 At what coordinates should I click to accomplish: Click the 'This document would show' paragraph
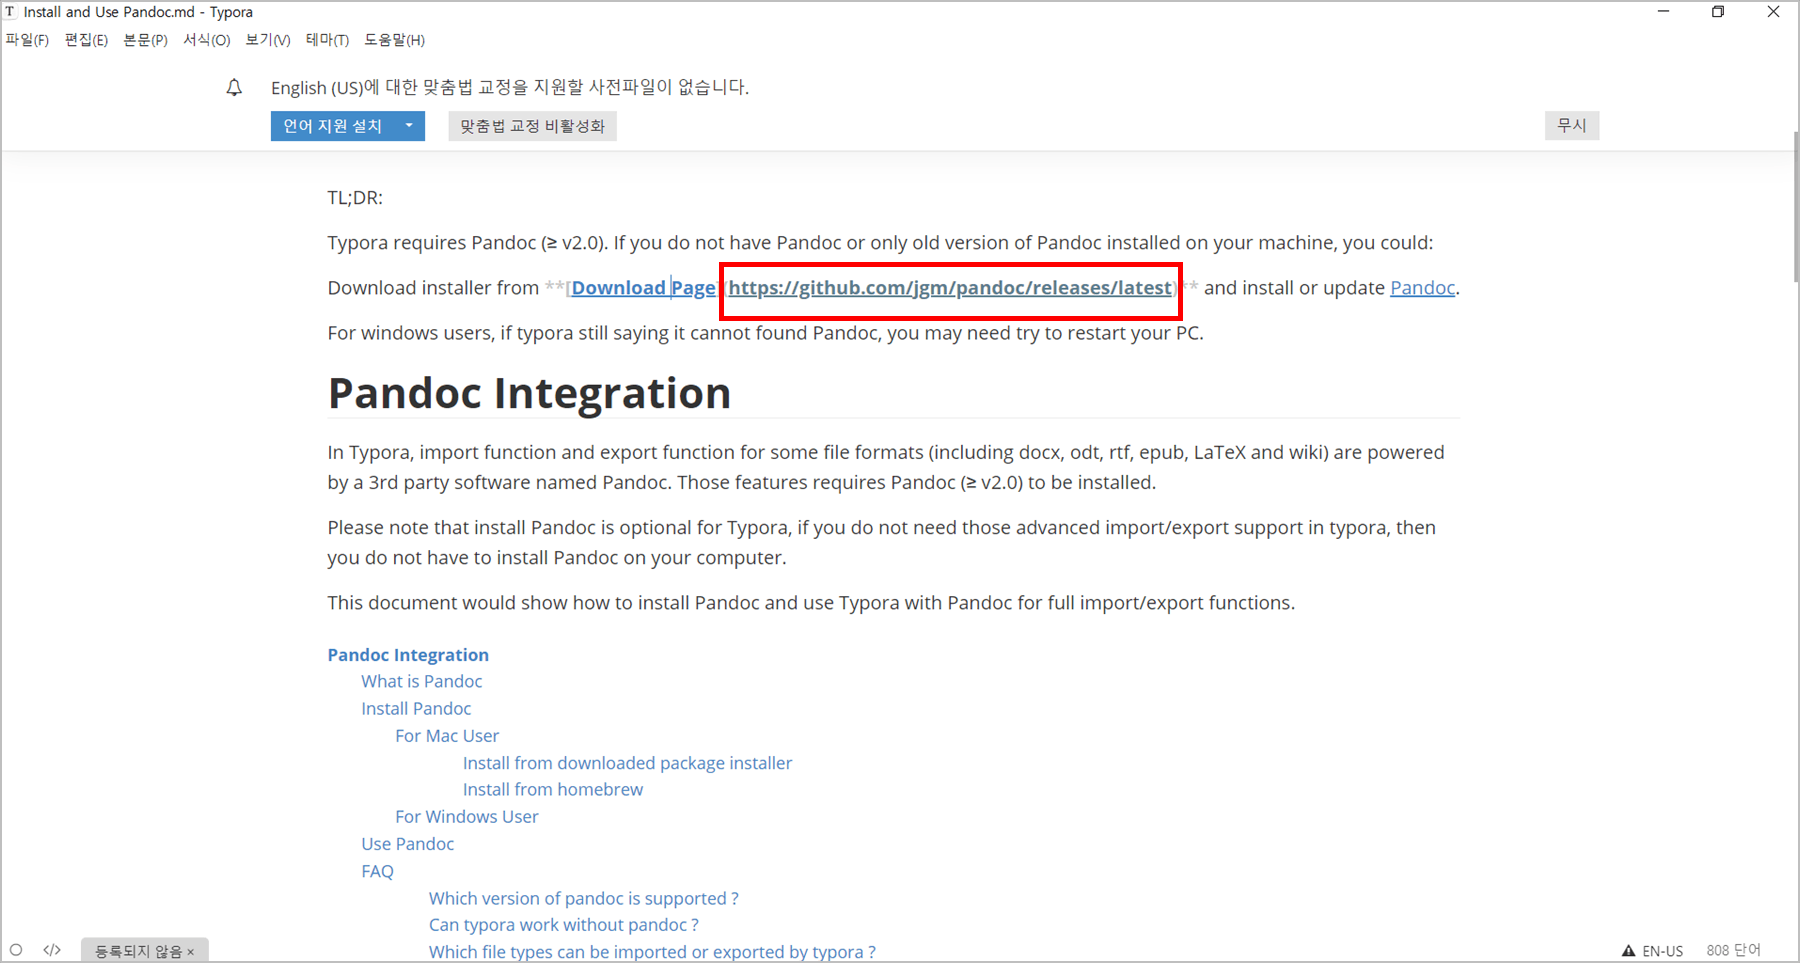click(811, 603)
